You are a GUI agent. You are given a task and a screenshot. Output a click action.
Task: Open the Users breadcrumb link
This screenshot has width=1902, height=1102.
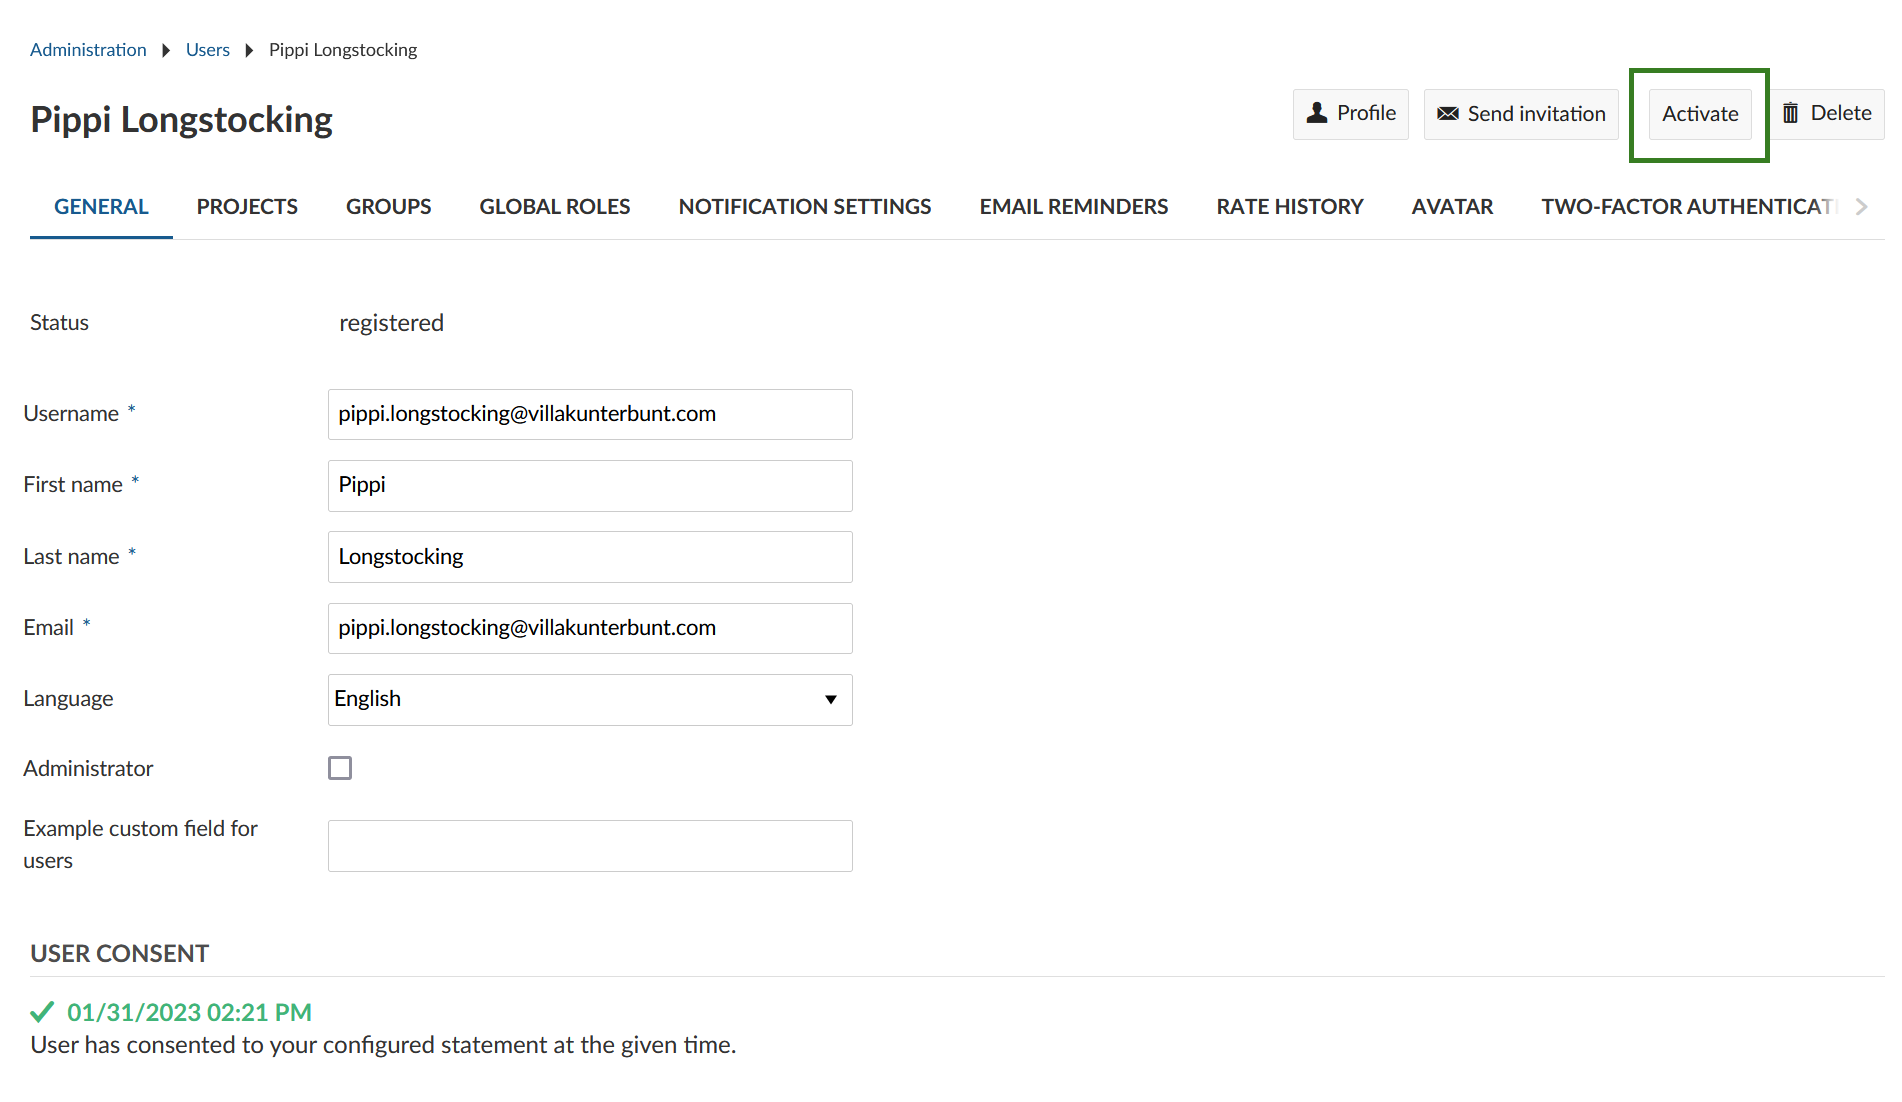pos(207,49)
